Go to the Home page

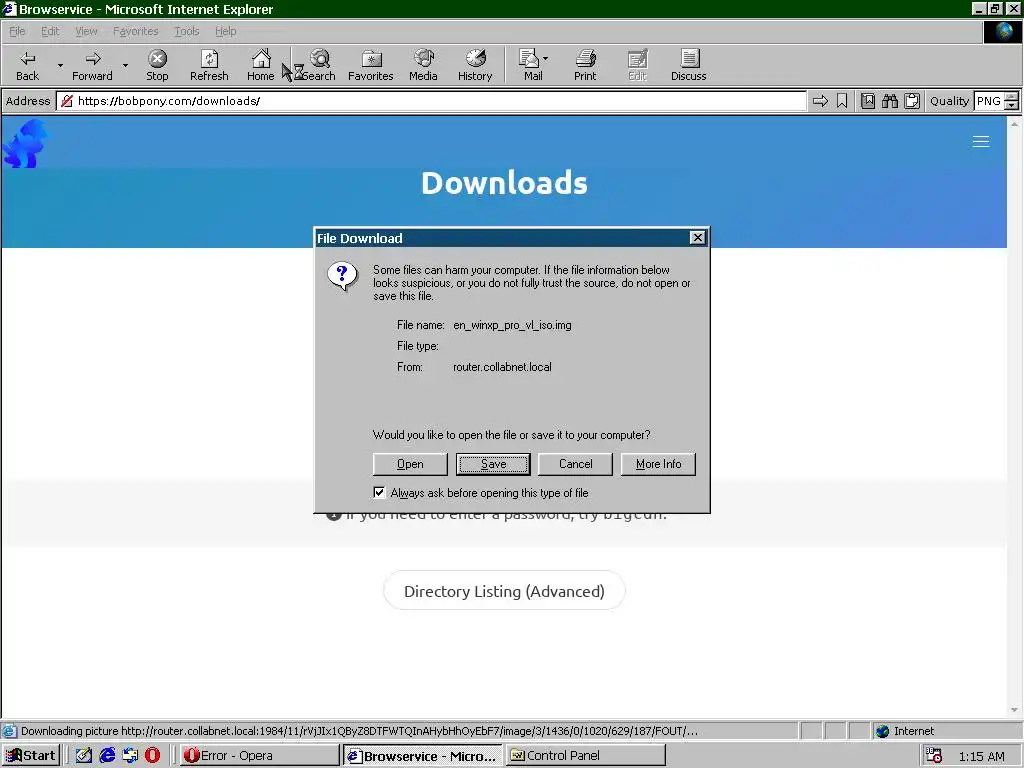pyautogui.click(x=261, y=65)
